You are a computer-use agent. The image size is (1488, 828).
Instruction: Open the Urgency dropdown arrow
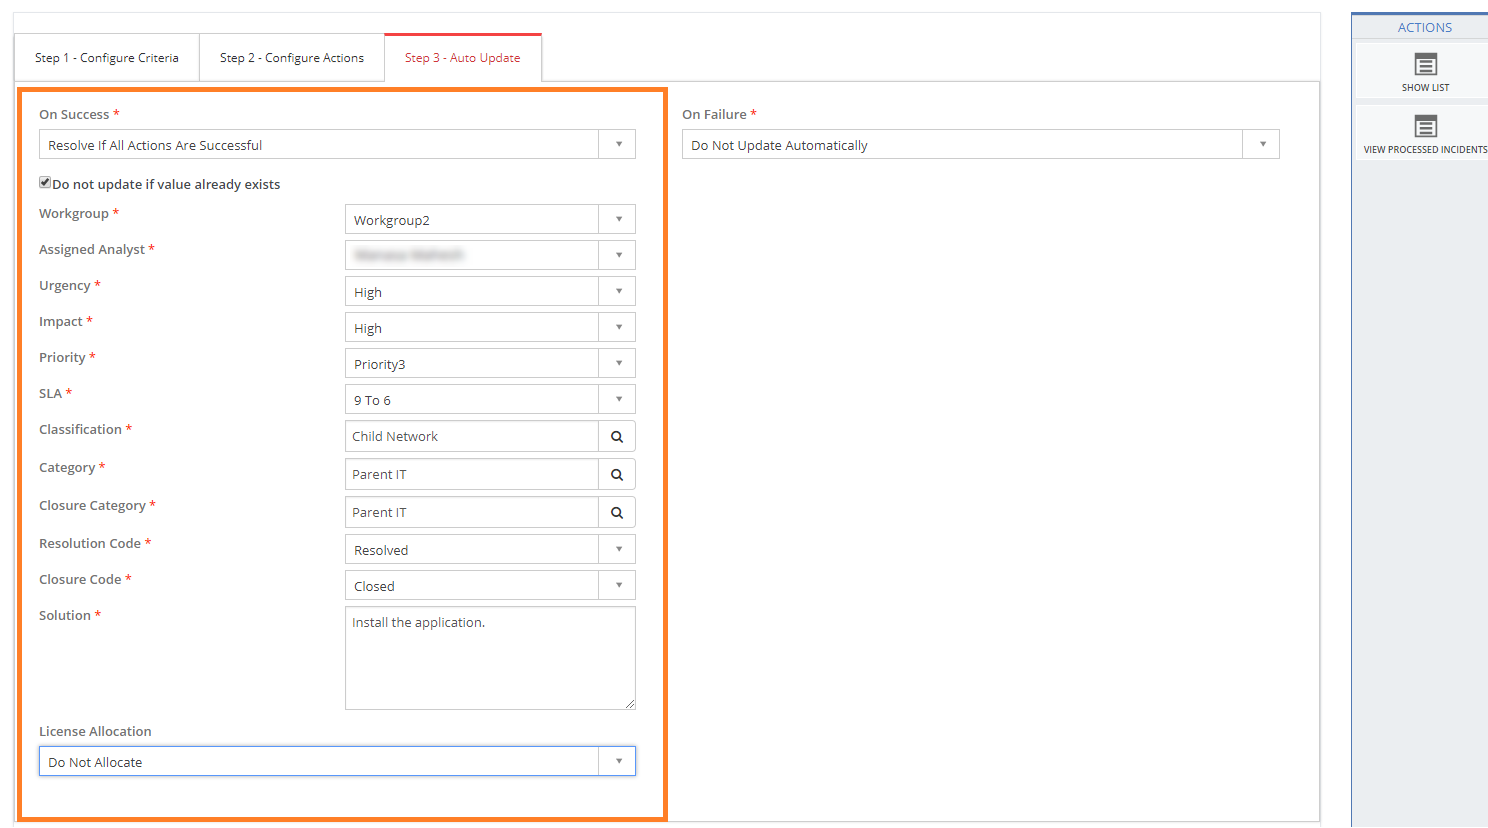[x=618, y=292]
